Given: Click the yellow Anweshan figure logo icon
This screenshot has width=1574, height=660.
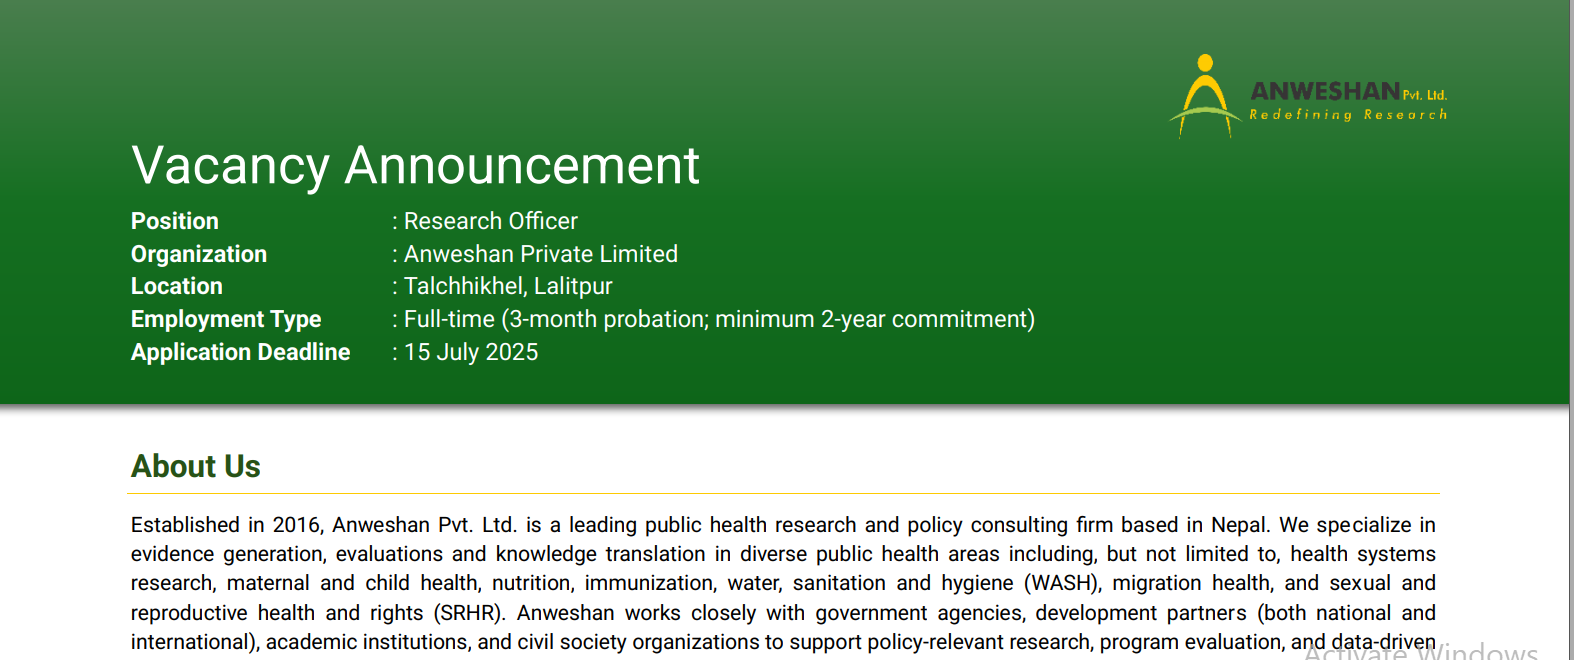Looking at the screenshot, I should point(1204,96).
